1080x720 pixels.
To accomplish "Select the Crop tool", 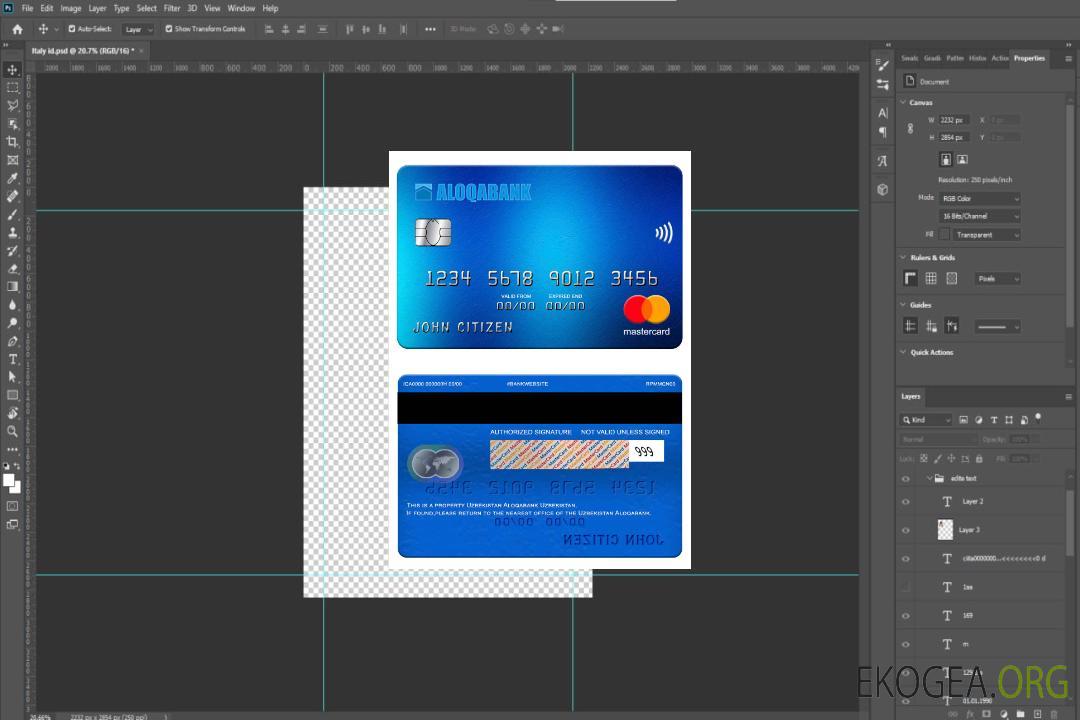I will point(12,142).
